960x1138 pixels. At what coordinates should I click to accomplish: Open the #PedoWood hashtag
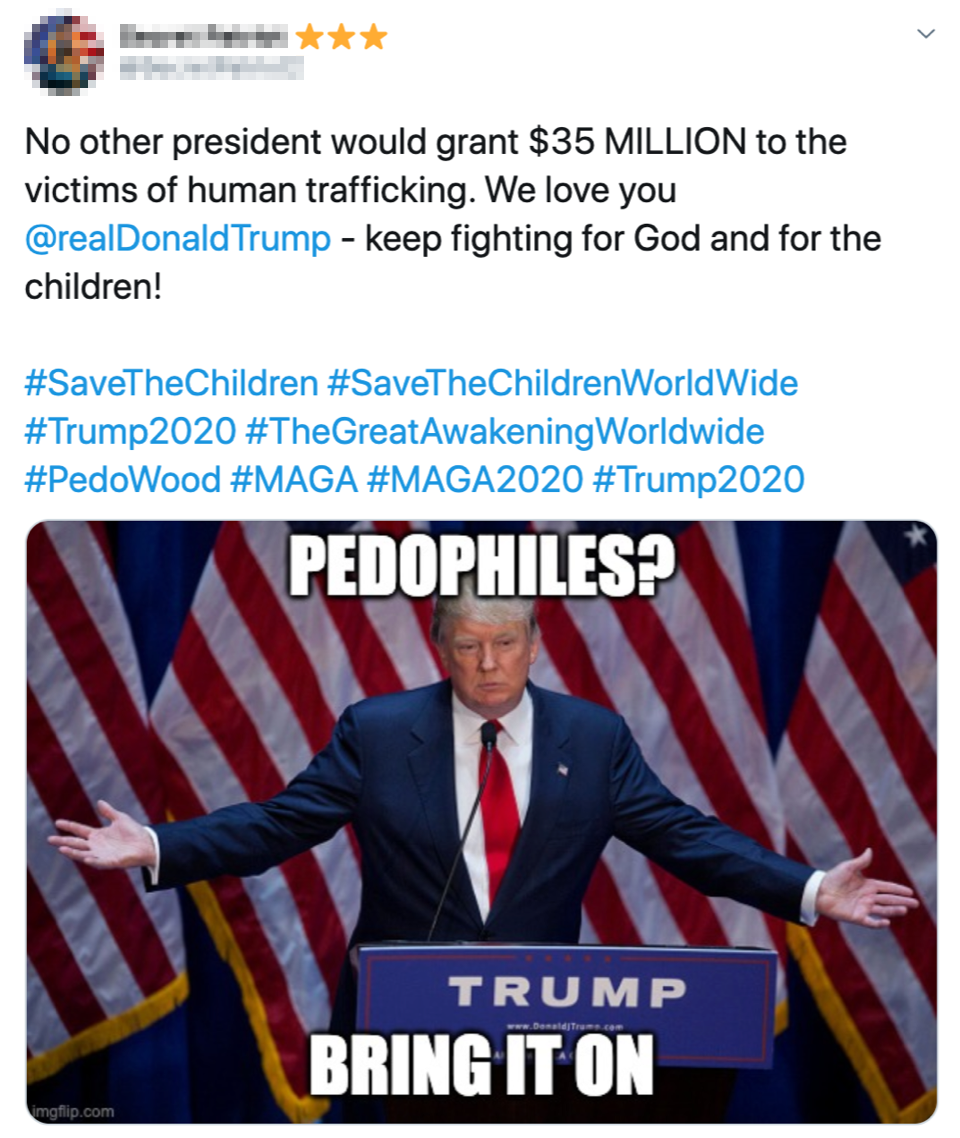(123, 480)
